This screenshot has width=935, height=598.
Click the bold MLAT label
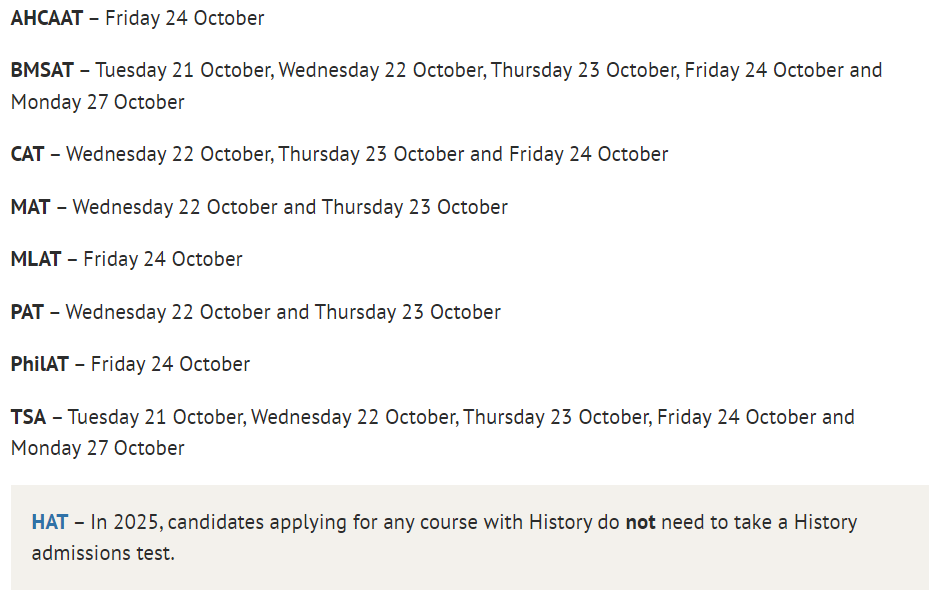[x=36, y=259]
